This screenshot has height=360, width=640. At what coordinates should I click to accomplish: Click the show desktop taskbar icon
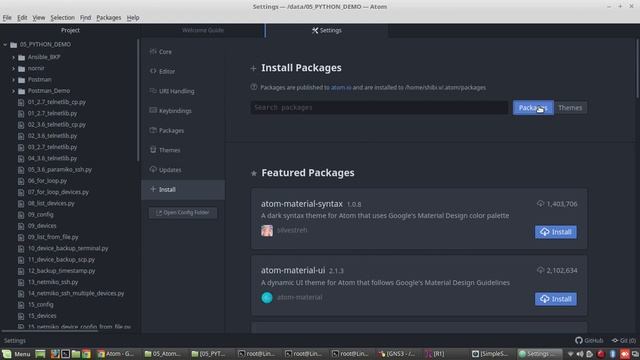pos(40,354)
